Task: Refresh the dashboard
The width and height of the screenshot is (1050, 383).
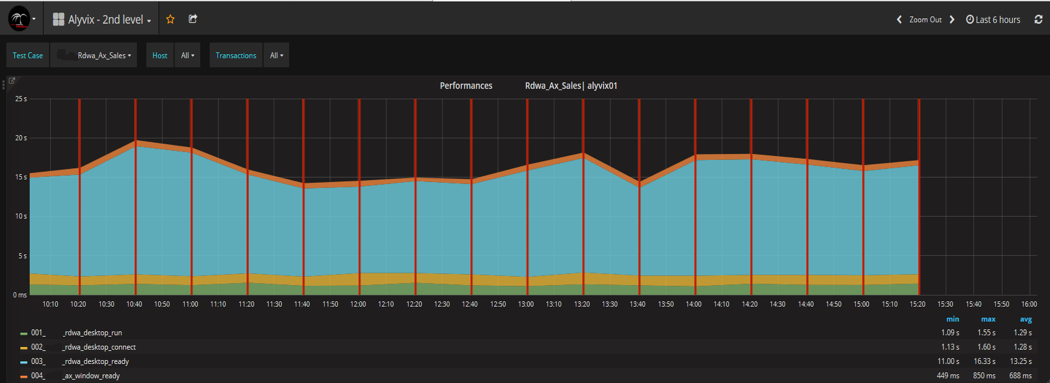Action: pos(1039,20)
